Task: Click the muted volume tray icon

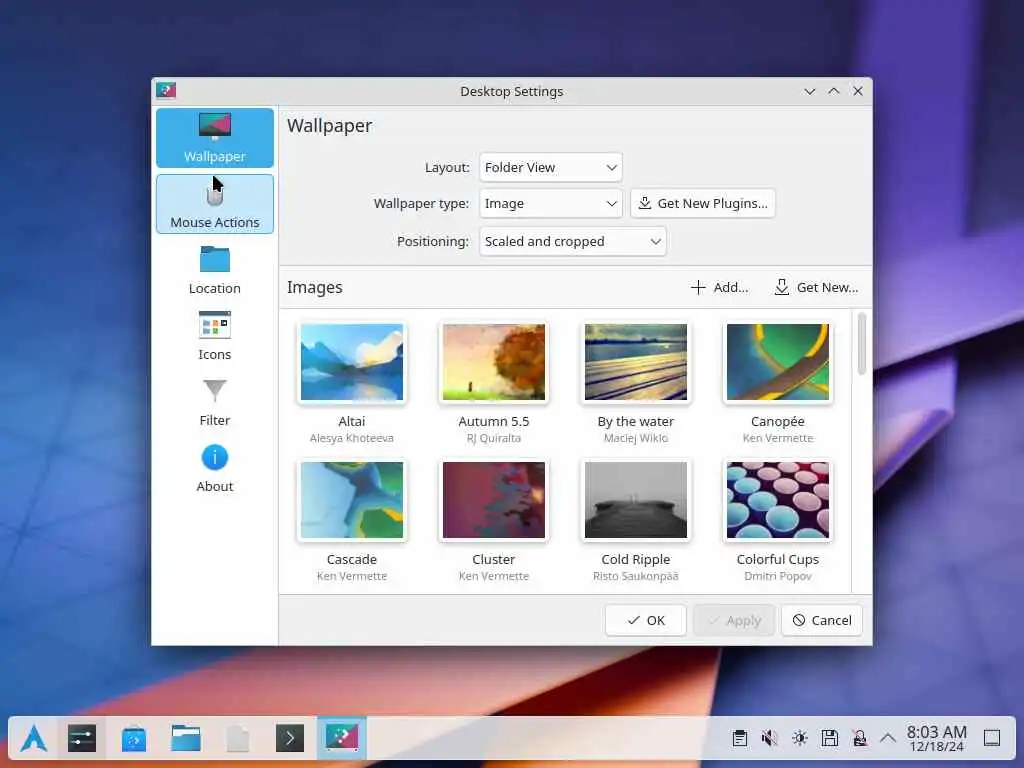Action: pyautogui.click(x=769, y=739)
